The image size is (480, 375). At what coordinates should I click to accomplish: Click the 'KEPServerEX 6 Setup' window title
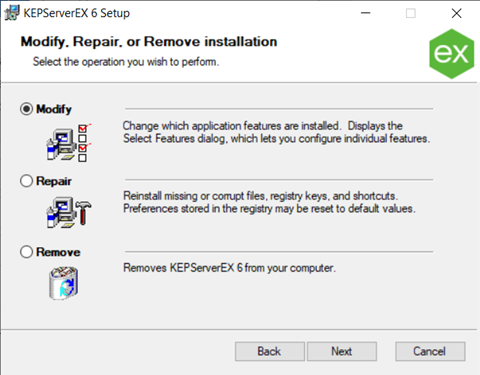(77, 13)
